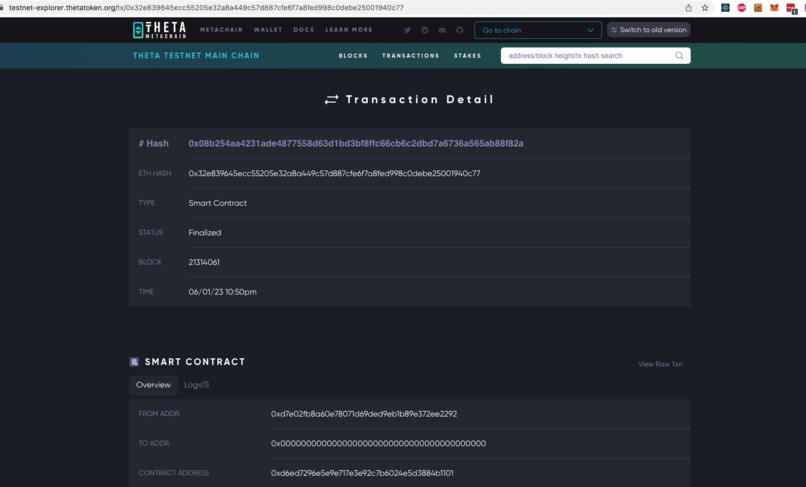Open the MetaMask fox extension icon

pos(774,8)
